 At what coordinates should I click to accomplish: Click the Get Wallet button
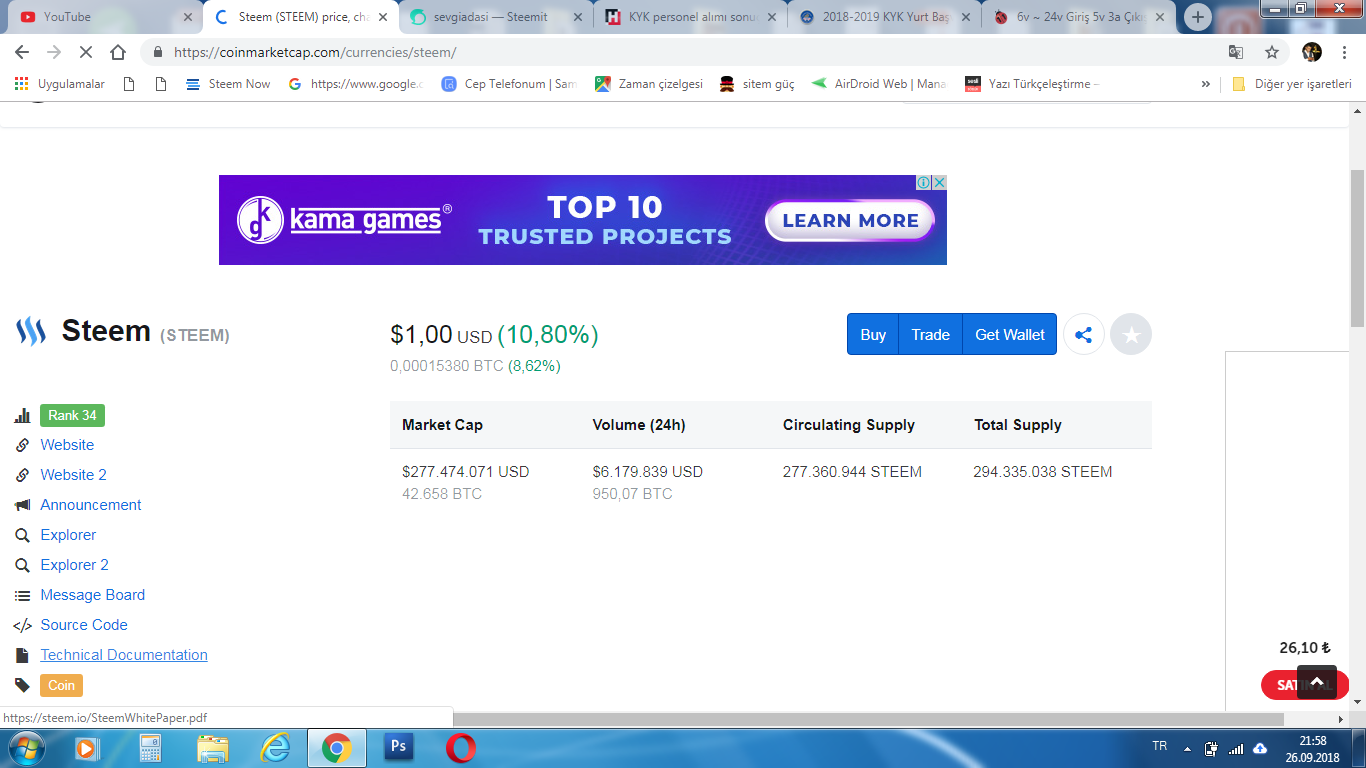(x=1010, y=335)
